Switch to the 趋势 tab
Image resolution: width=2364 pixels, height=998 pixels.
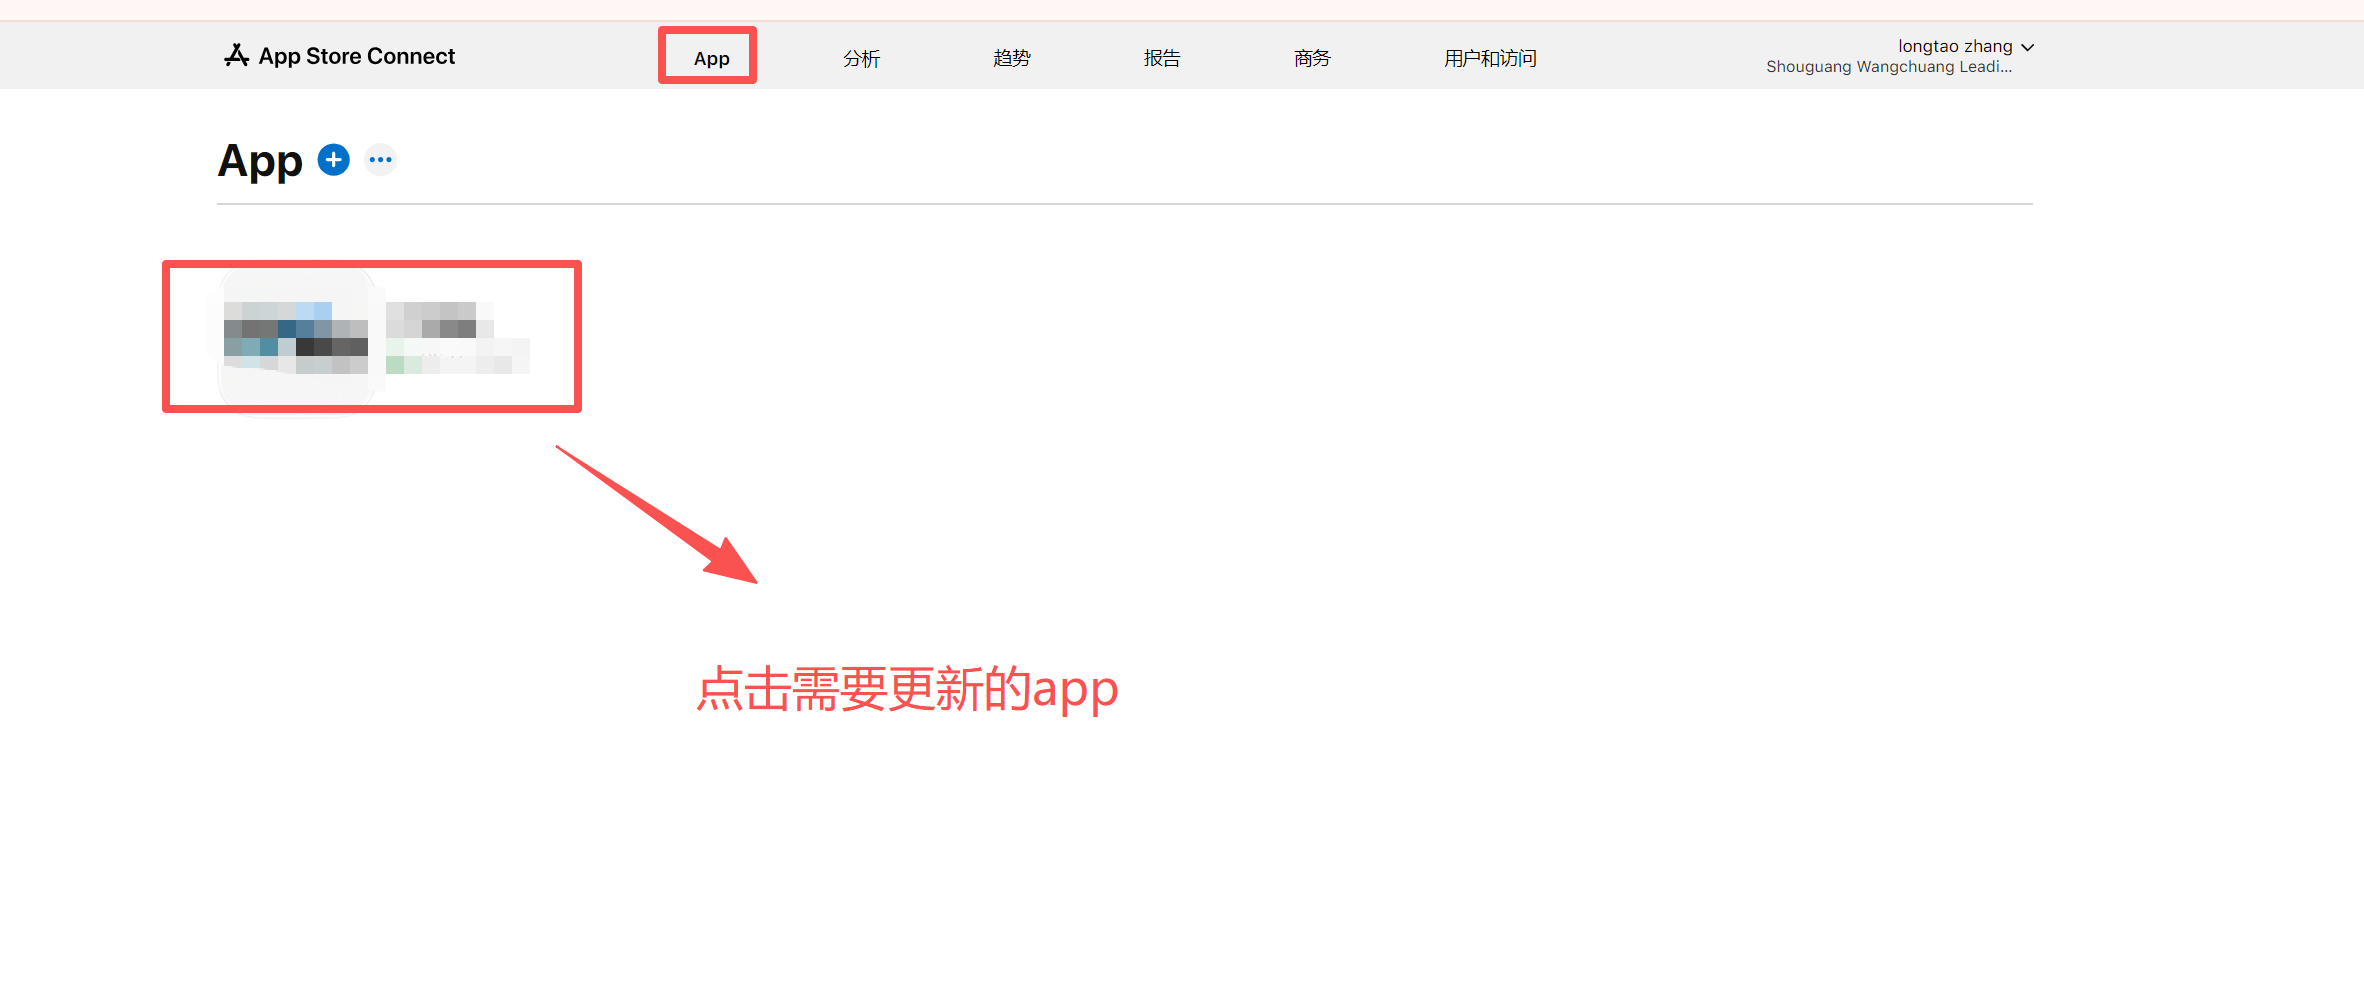(x=1011, y=58)
